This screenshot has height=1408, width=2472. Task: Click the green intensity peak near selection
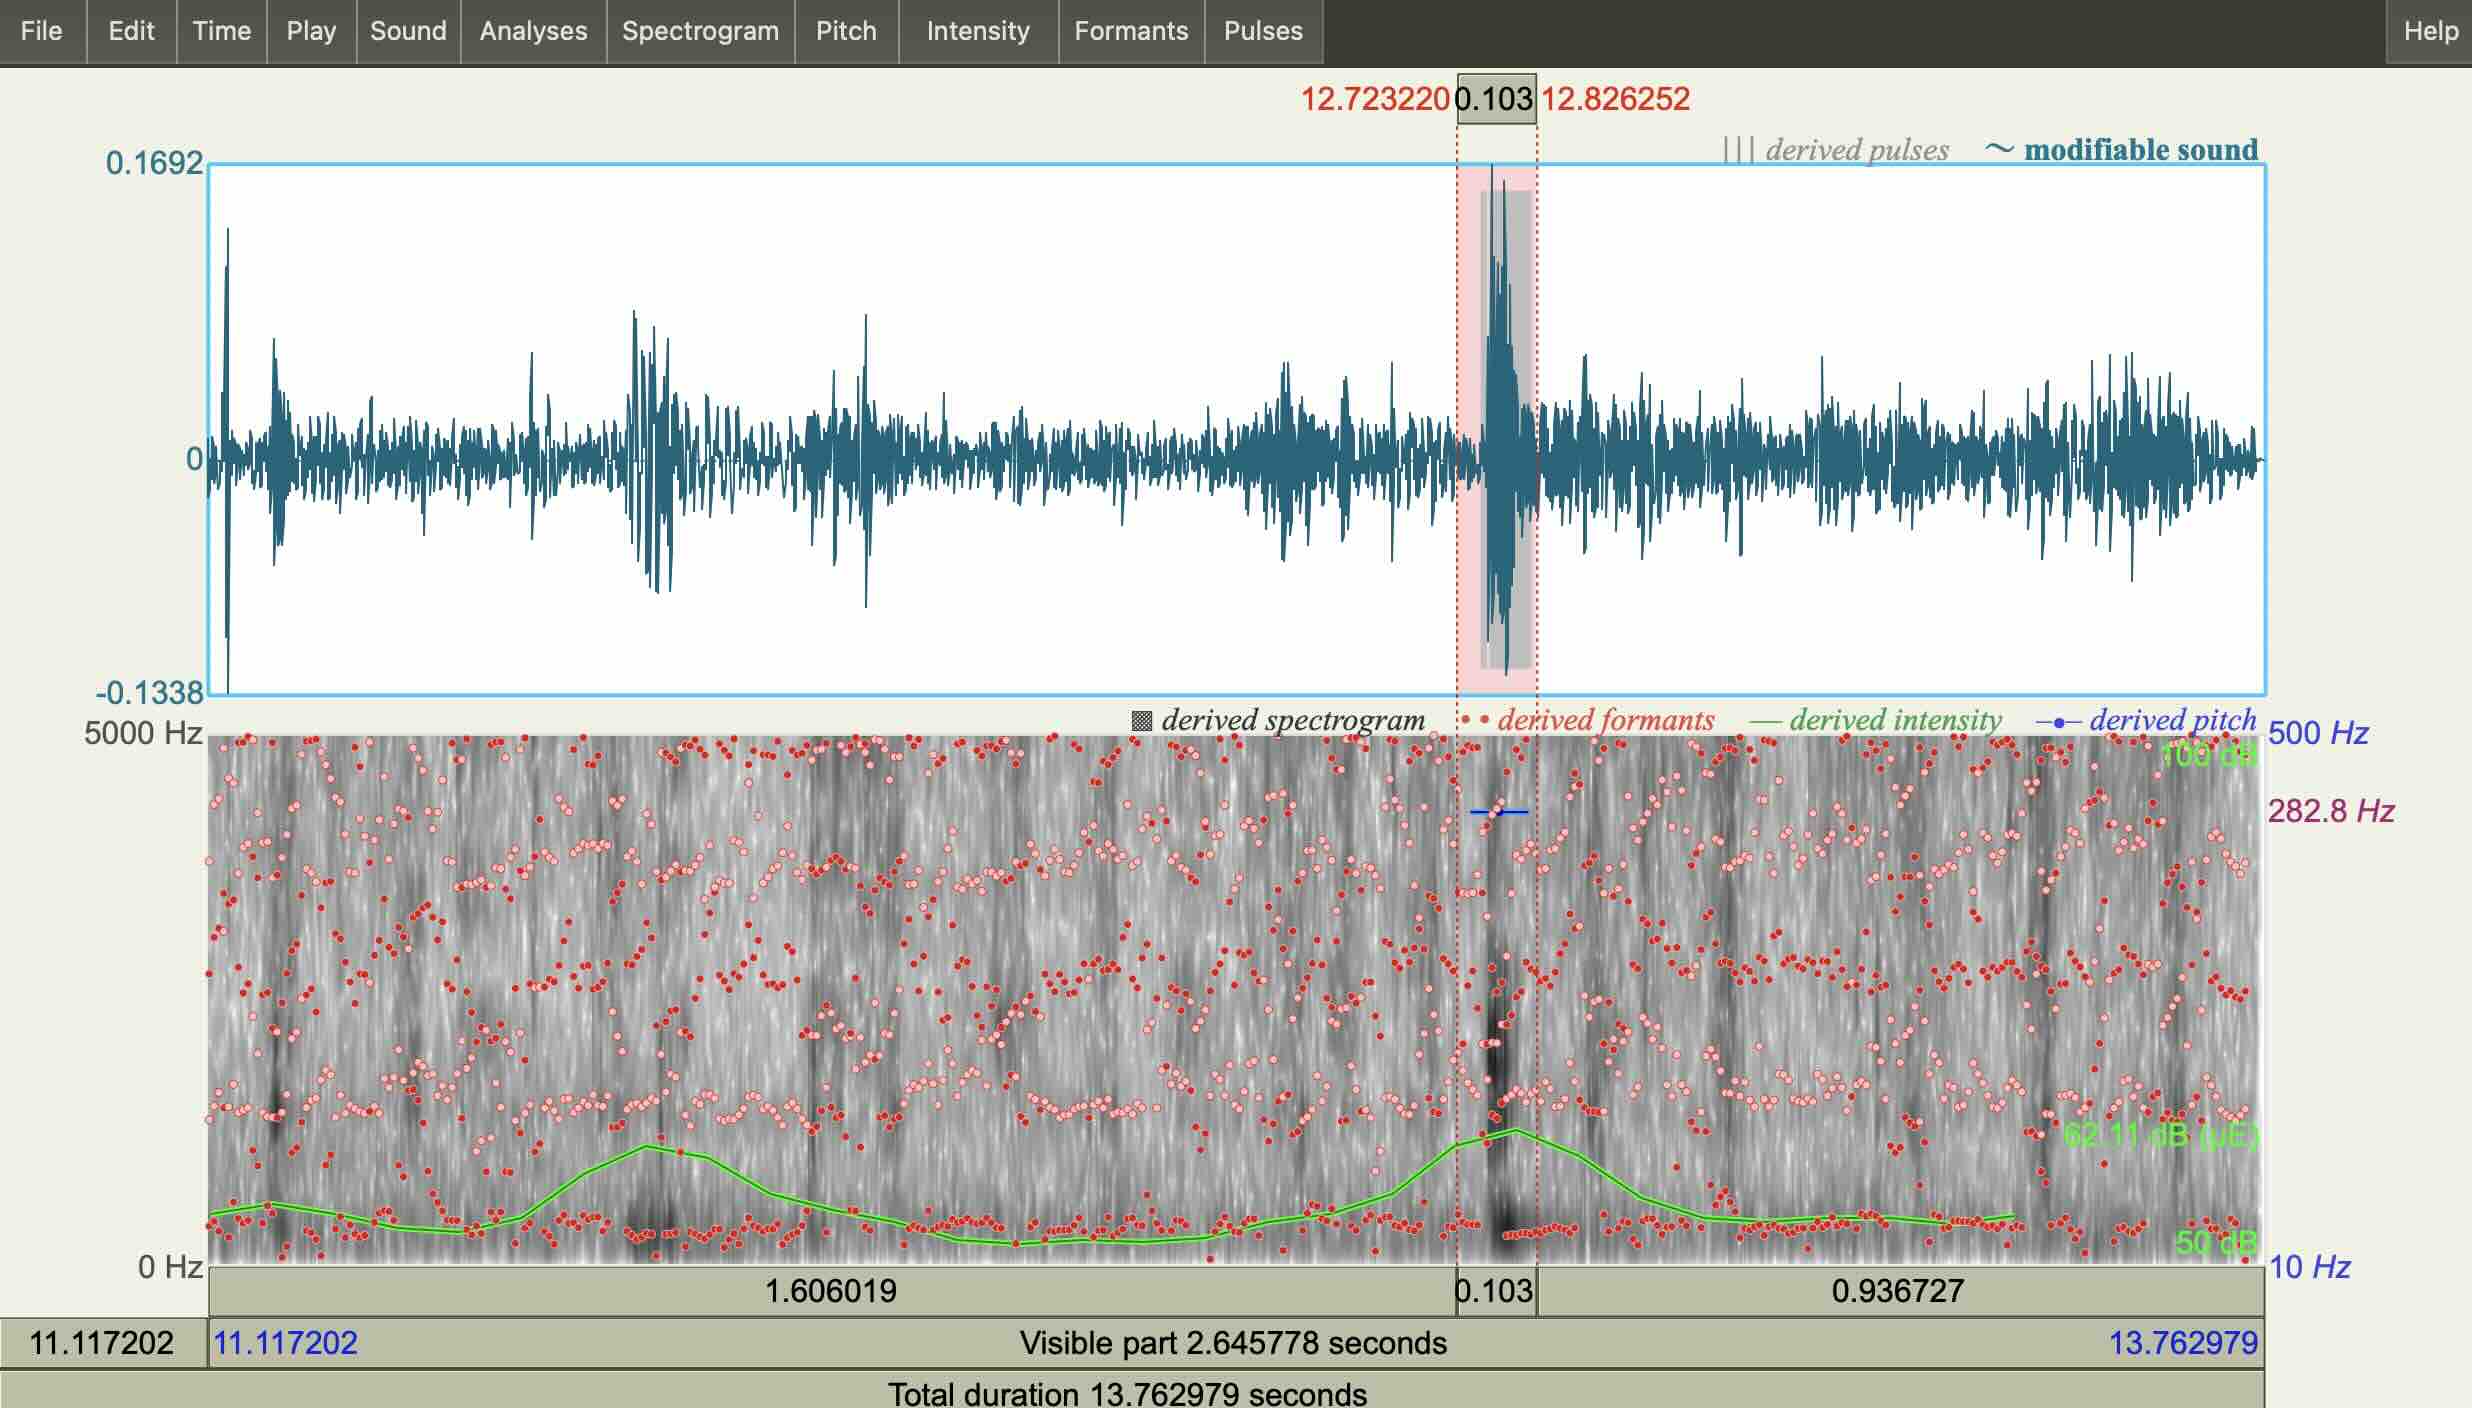pos(1515,1131)
